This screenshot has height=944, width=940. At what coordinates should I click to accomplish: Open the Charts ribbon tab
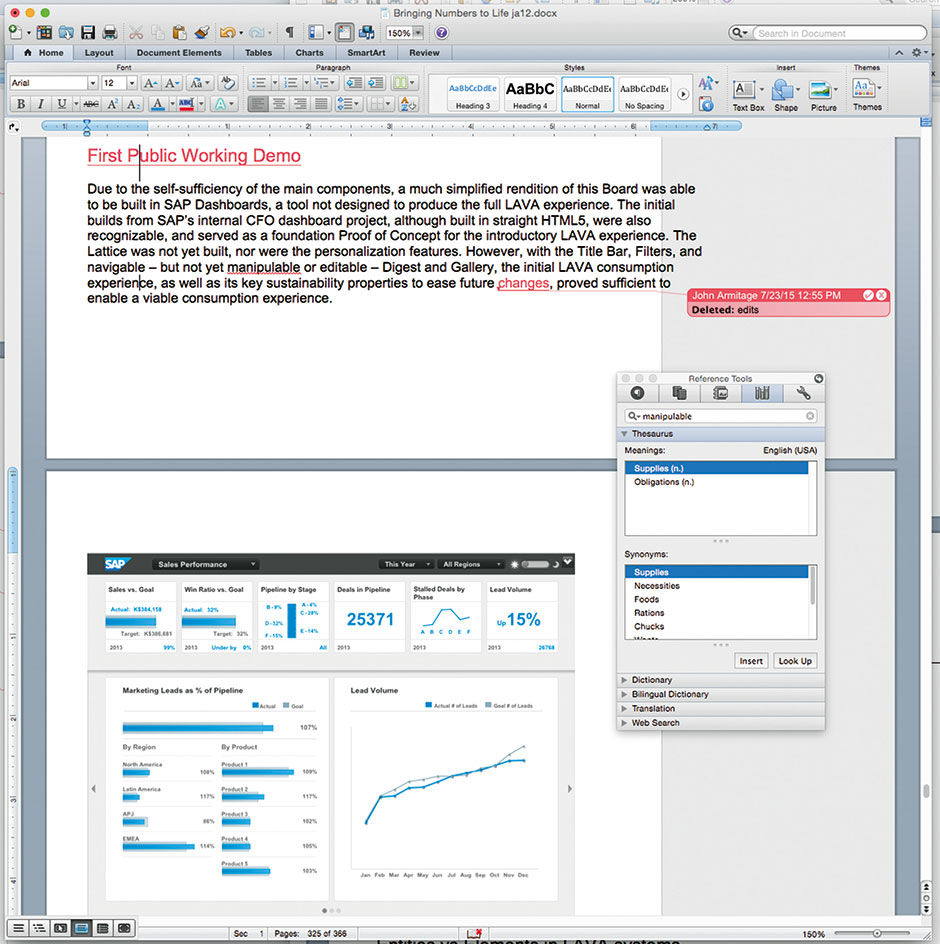(x=310, y=53)
